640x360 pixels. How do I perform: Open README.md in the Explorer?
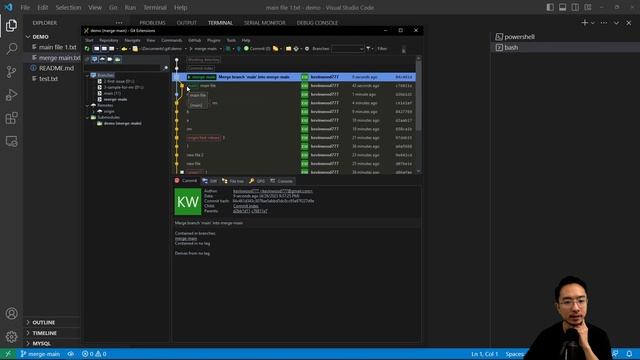pos(56,68)
